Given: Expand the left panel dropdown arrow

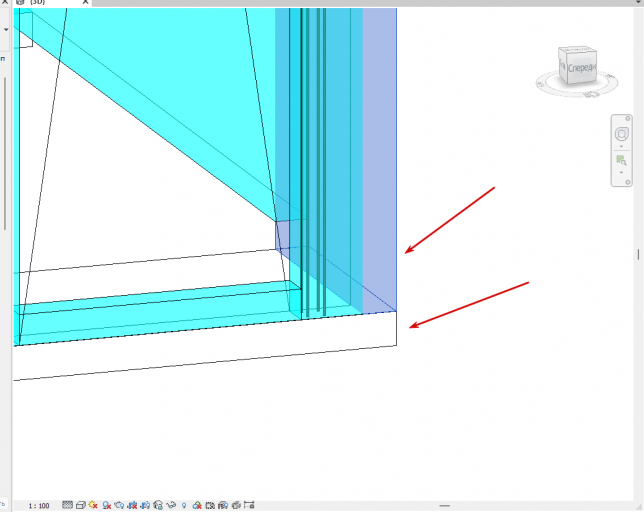Looking at the screenshot, I should click(x=6, y=30).
